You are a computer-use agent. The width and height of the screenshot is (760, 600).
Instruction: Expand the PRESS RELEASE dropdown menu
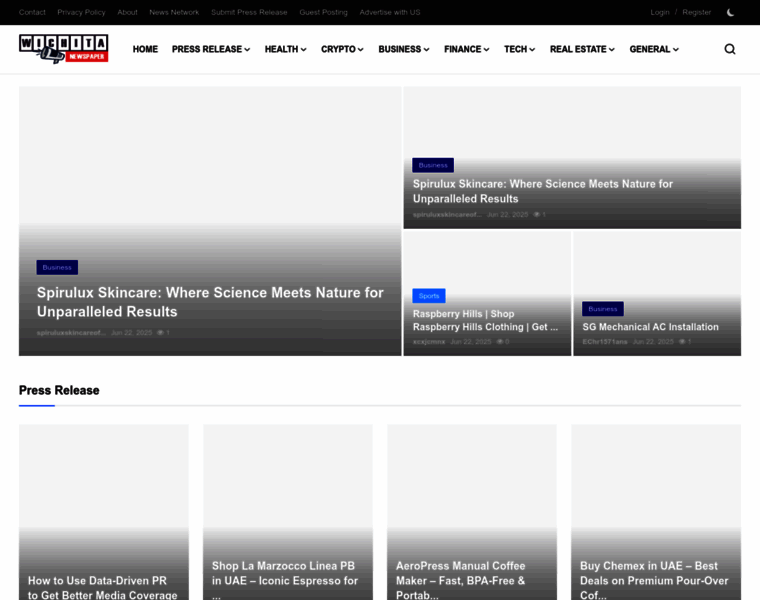[x=211, y=49]
